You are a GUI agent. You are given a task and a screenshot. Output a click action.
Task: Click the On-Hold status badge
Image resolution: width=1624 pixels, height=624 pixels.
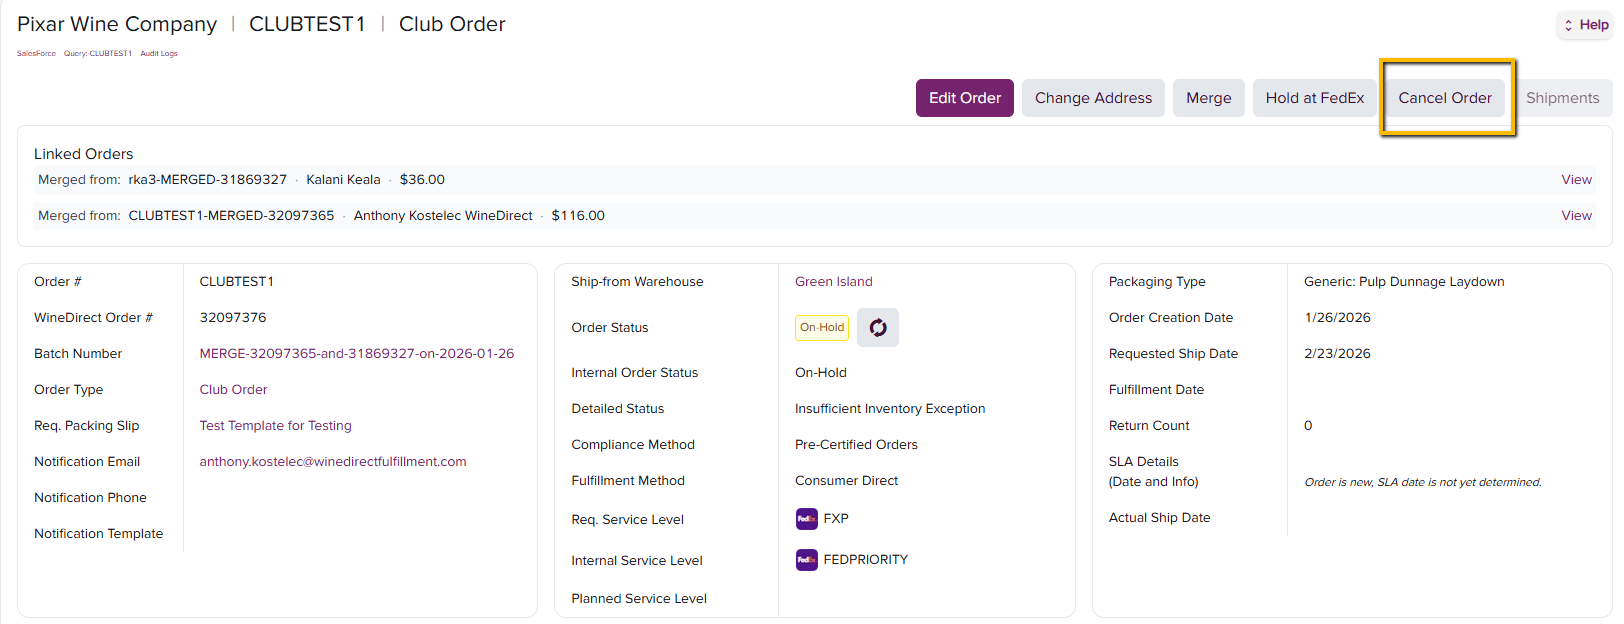click(x=822, y=328)
